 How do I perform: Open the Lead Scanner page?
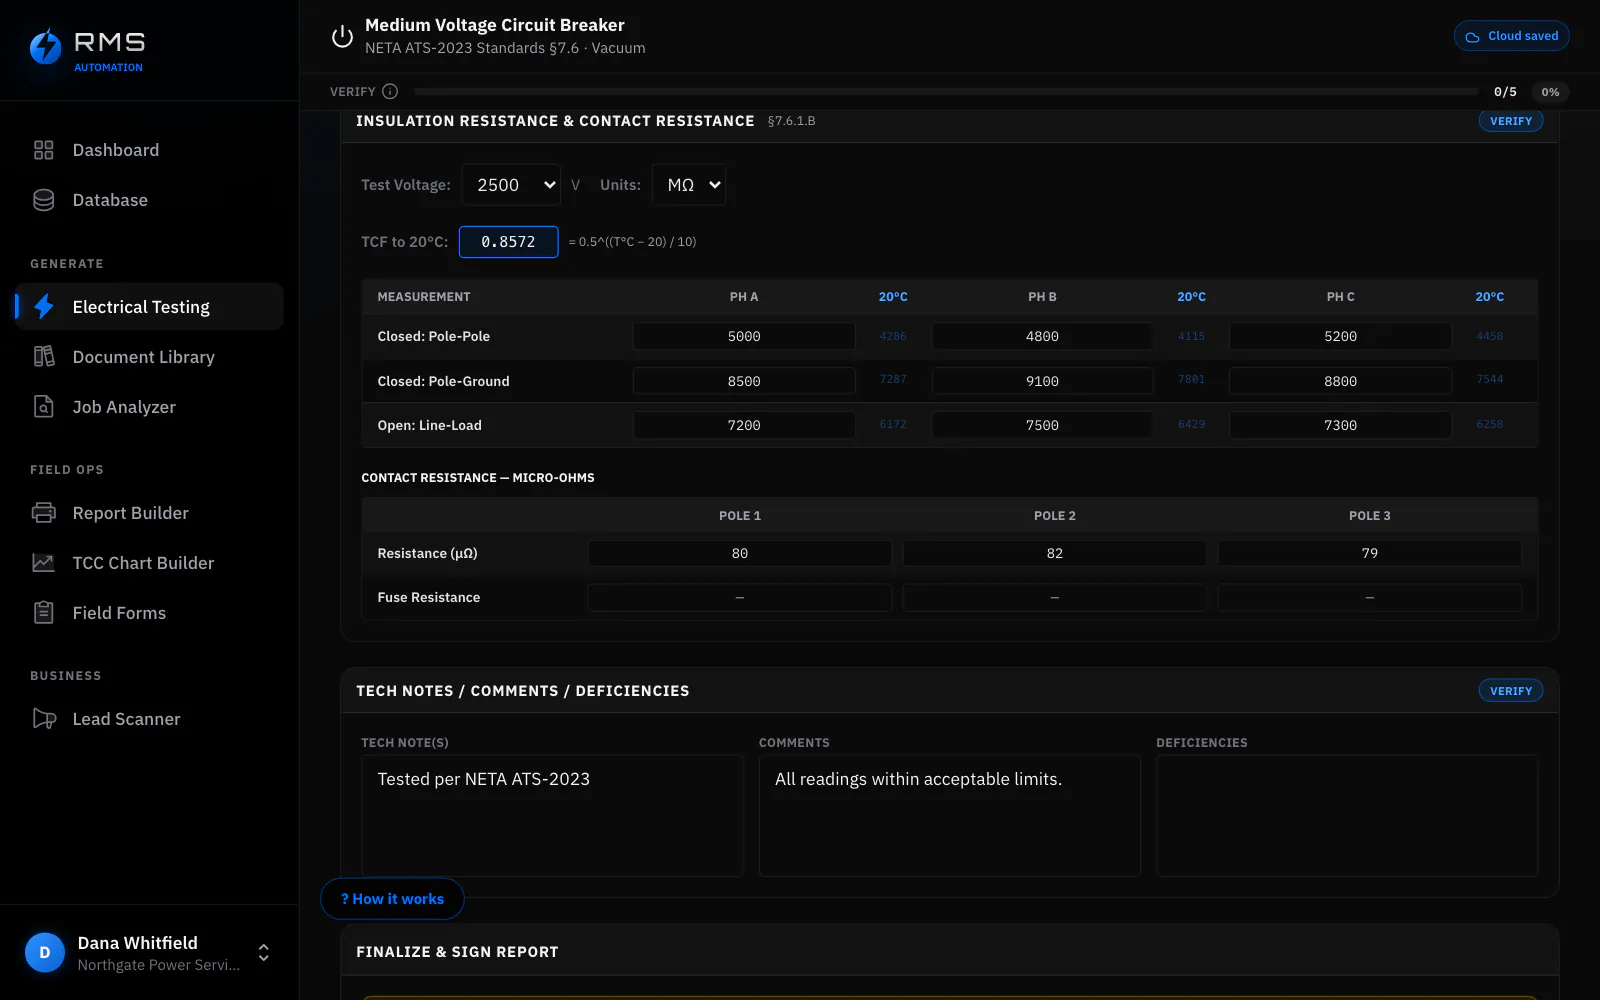click(150, 719)
